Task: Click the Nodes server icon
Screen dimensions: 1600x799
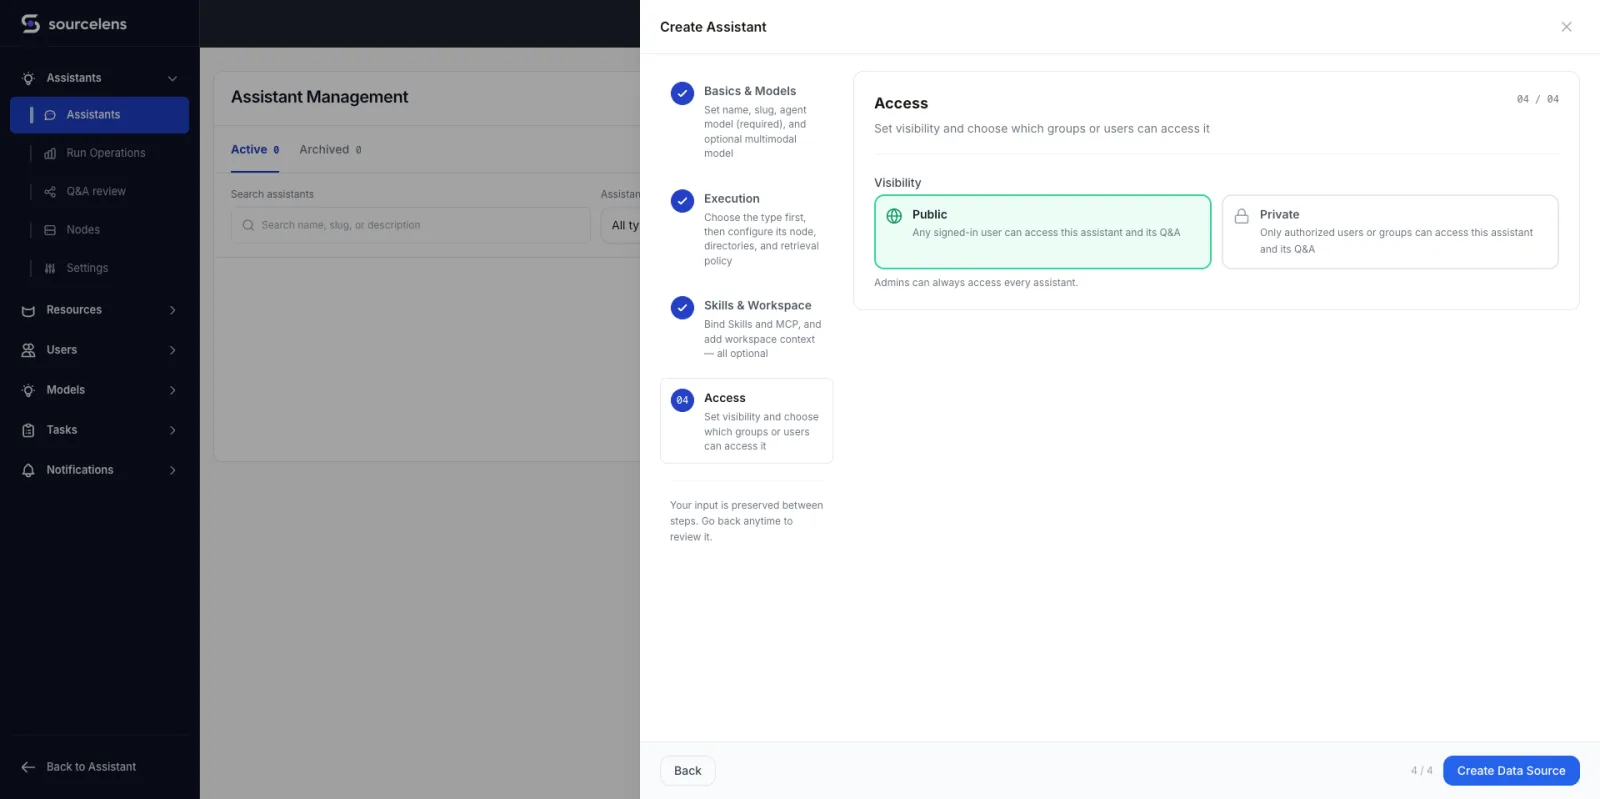Action: (x=50, y=230)
